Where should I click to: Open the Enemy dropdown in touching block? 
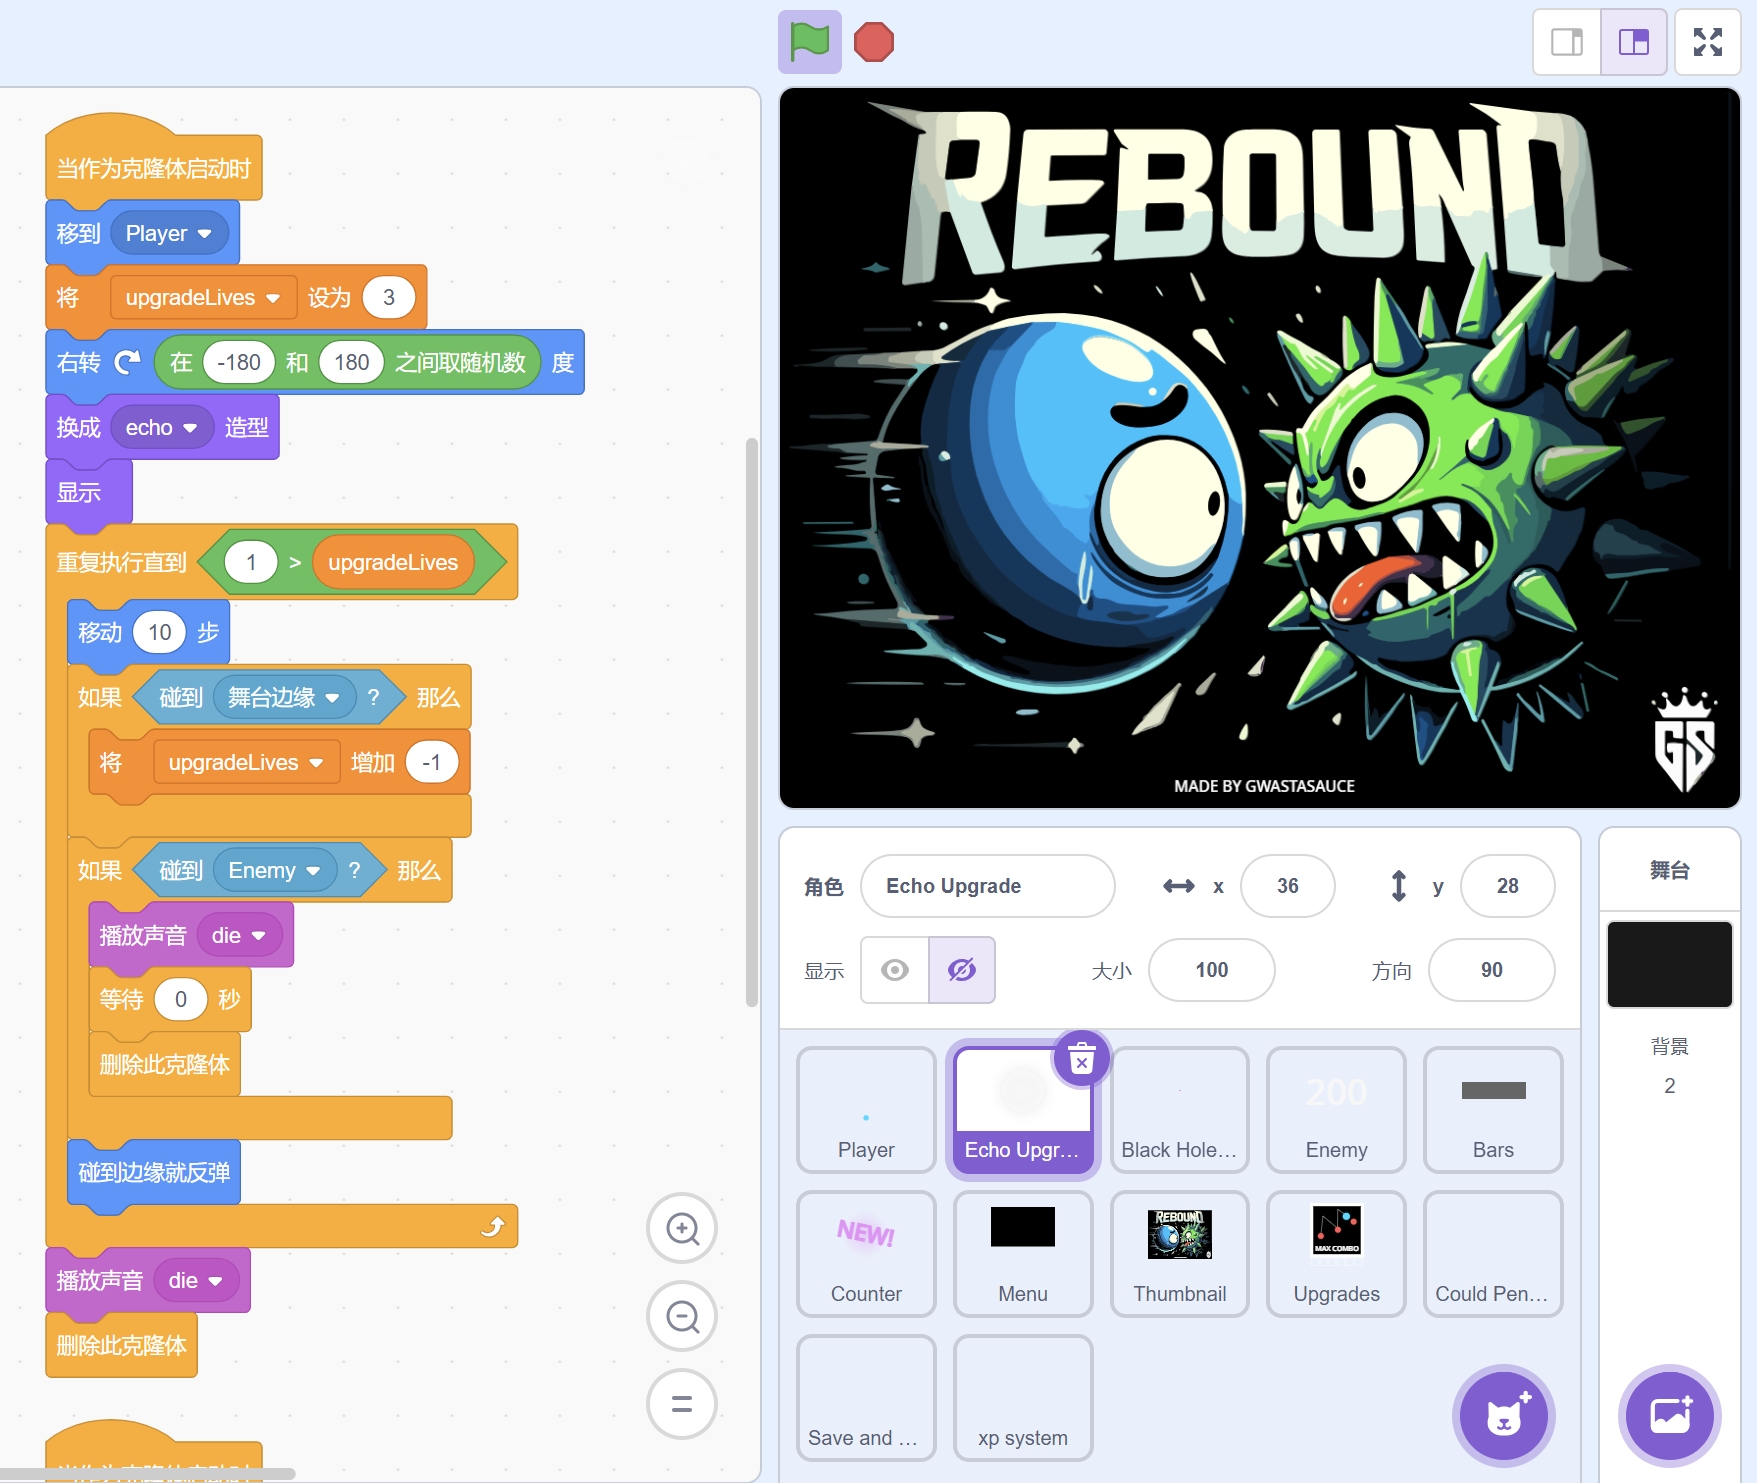(274, 870)
